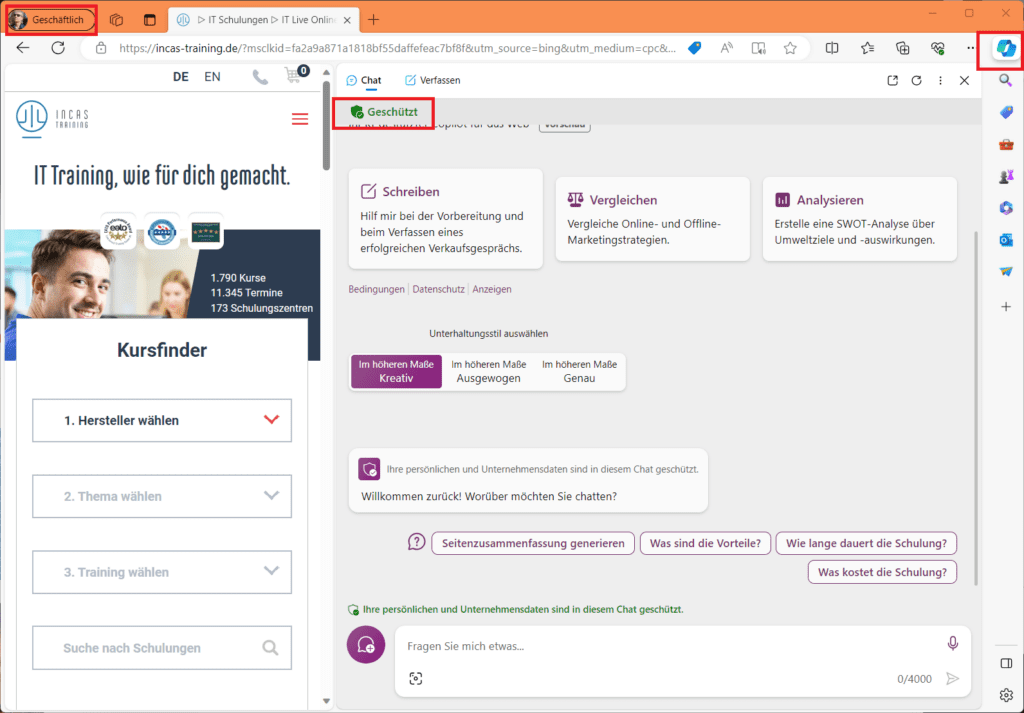Open the Anzeigen link
1024x713 pixels.
click(x=492, y=289)
